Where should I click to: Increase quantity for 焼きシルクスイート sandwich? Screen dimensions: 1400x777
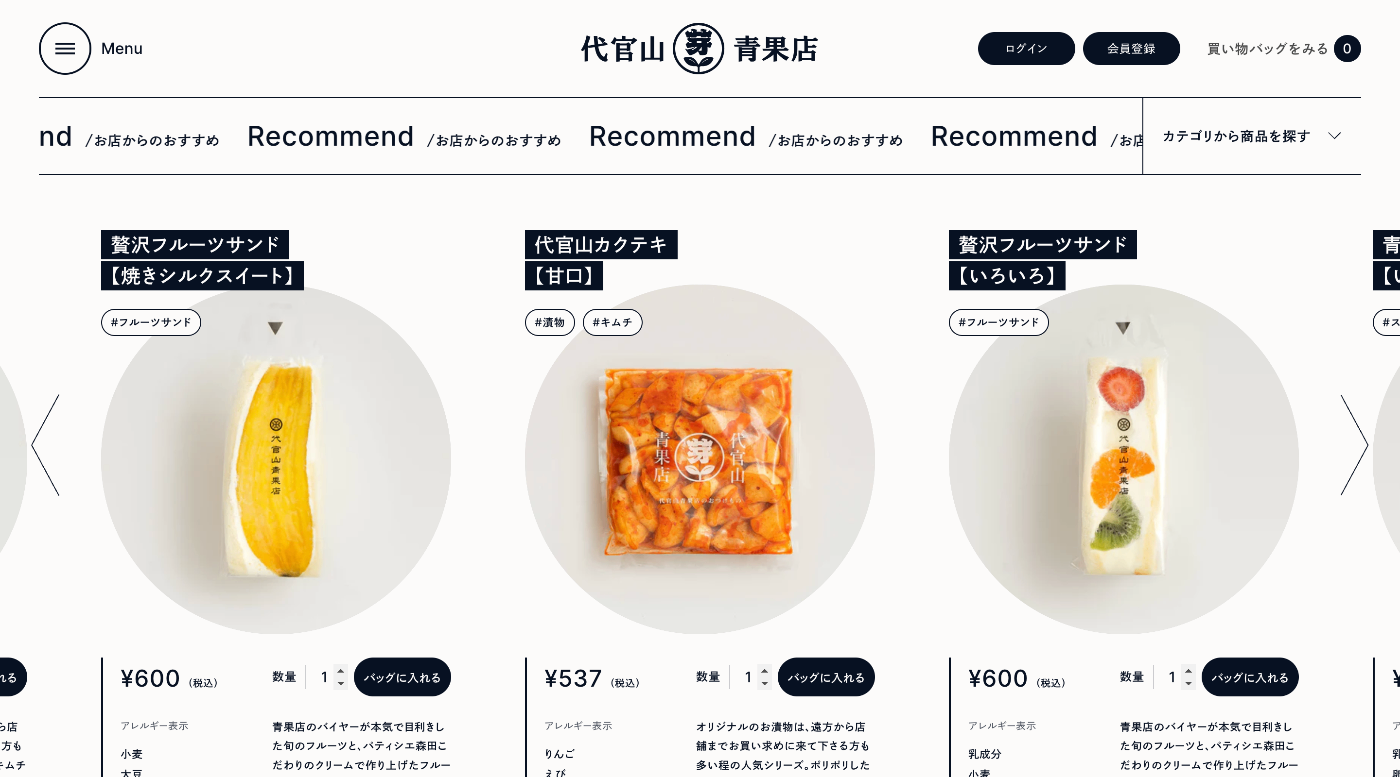341,671
